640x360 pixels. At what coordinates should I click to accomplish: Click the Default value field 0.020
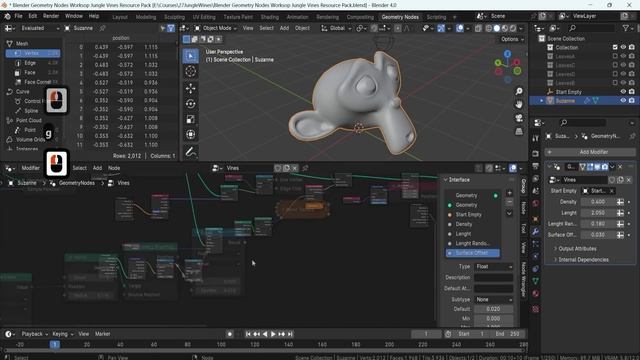point(493,309)
